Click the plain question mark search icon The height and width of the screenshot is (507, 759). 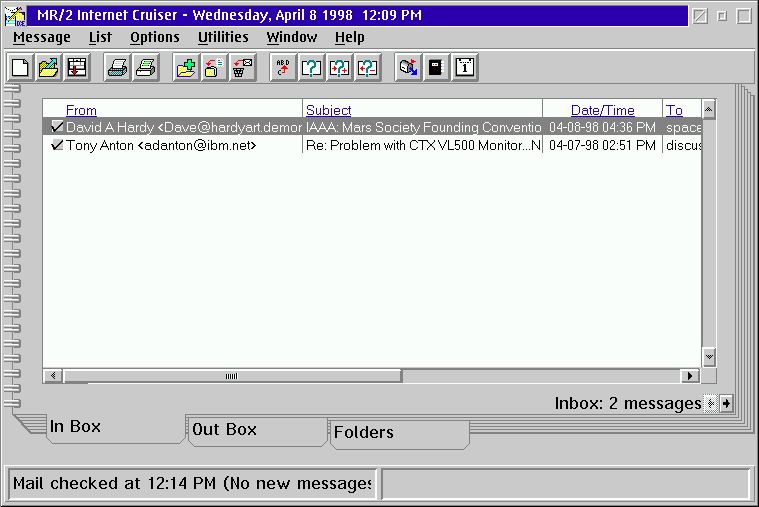(311, 67)
